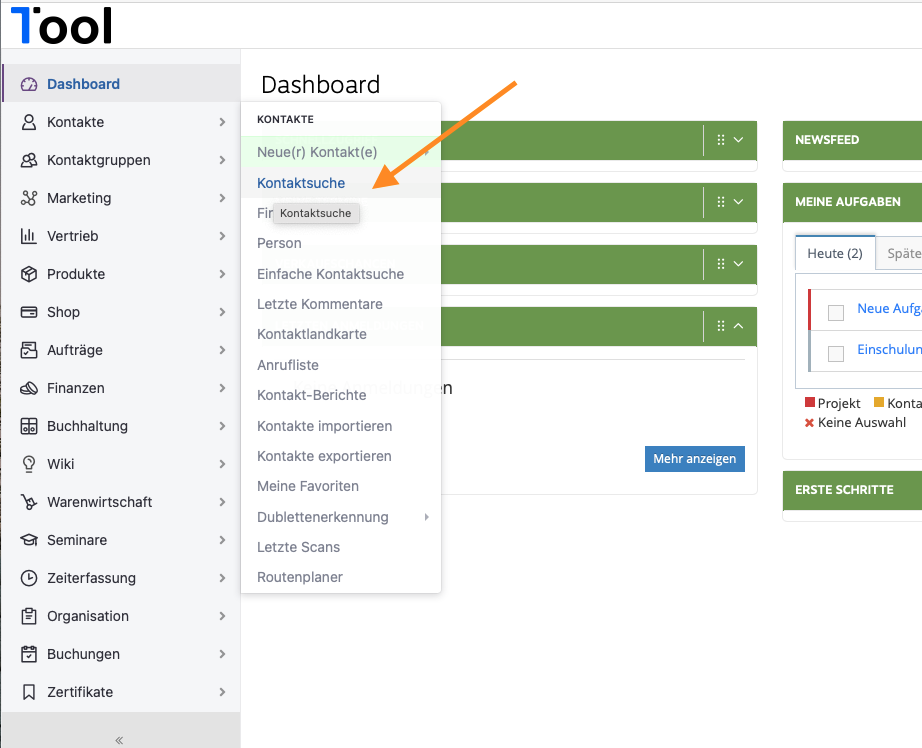Viewport: 922px width, 748px height.
Task: Click the Marketing nodes icon
Action: click(x=29, y=198)
